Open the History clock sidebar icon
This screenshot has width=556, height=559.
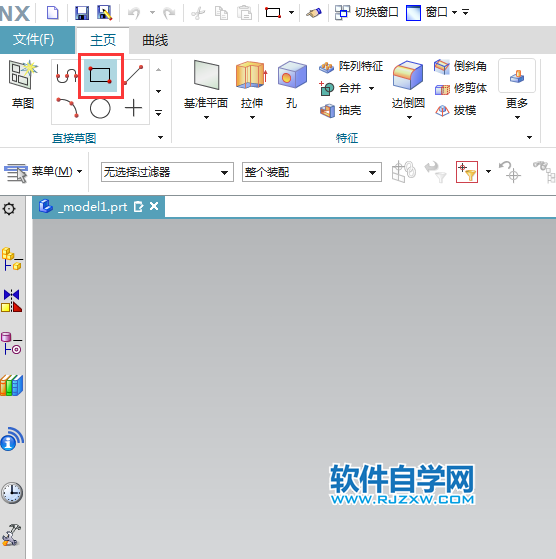12,493
